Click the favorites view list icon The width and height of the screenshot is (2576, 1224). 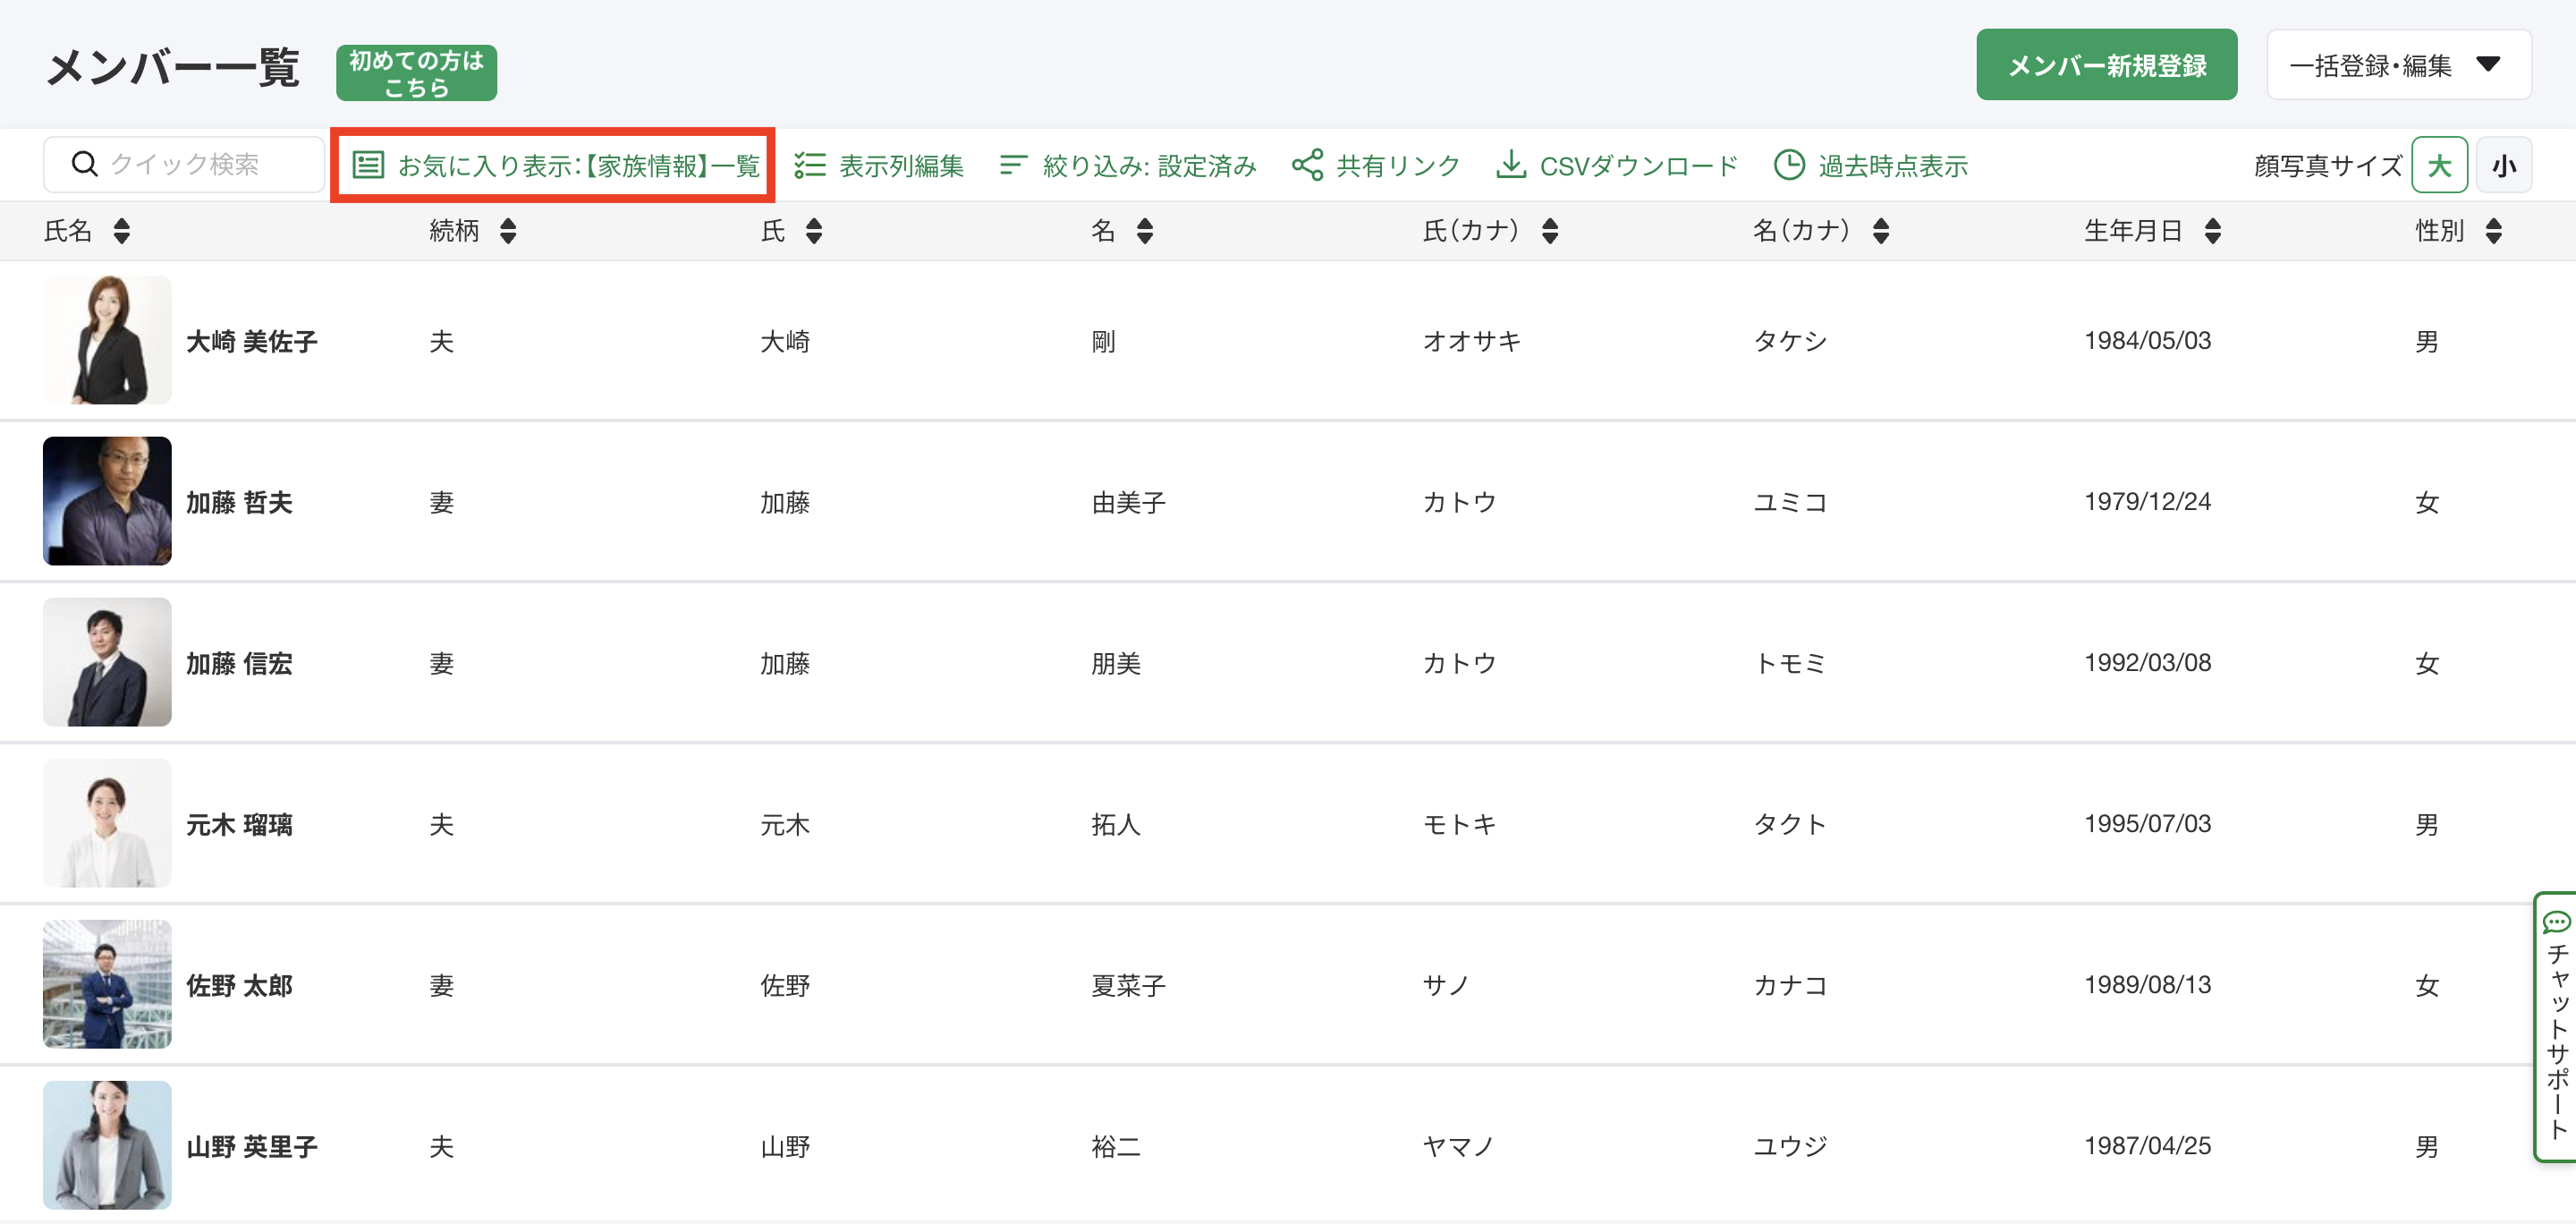368,165
